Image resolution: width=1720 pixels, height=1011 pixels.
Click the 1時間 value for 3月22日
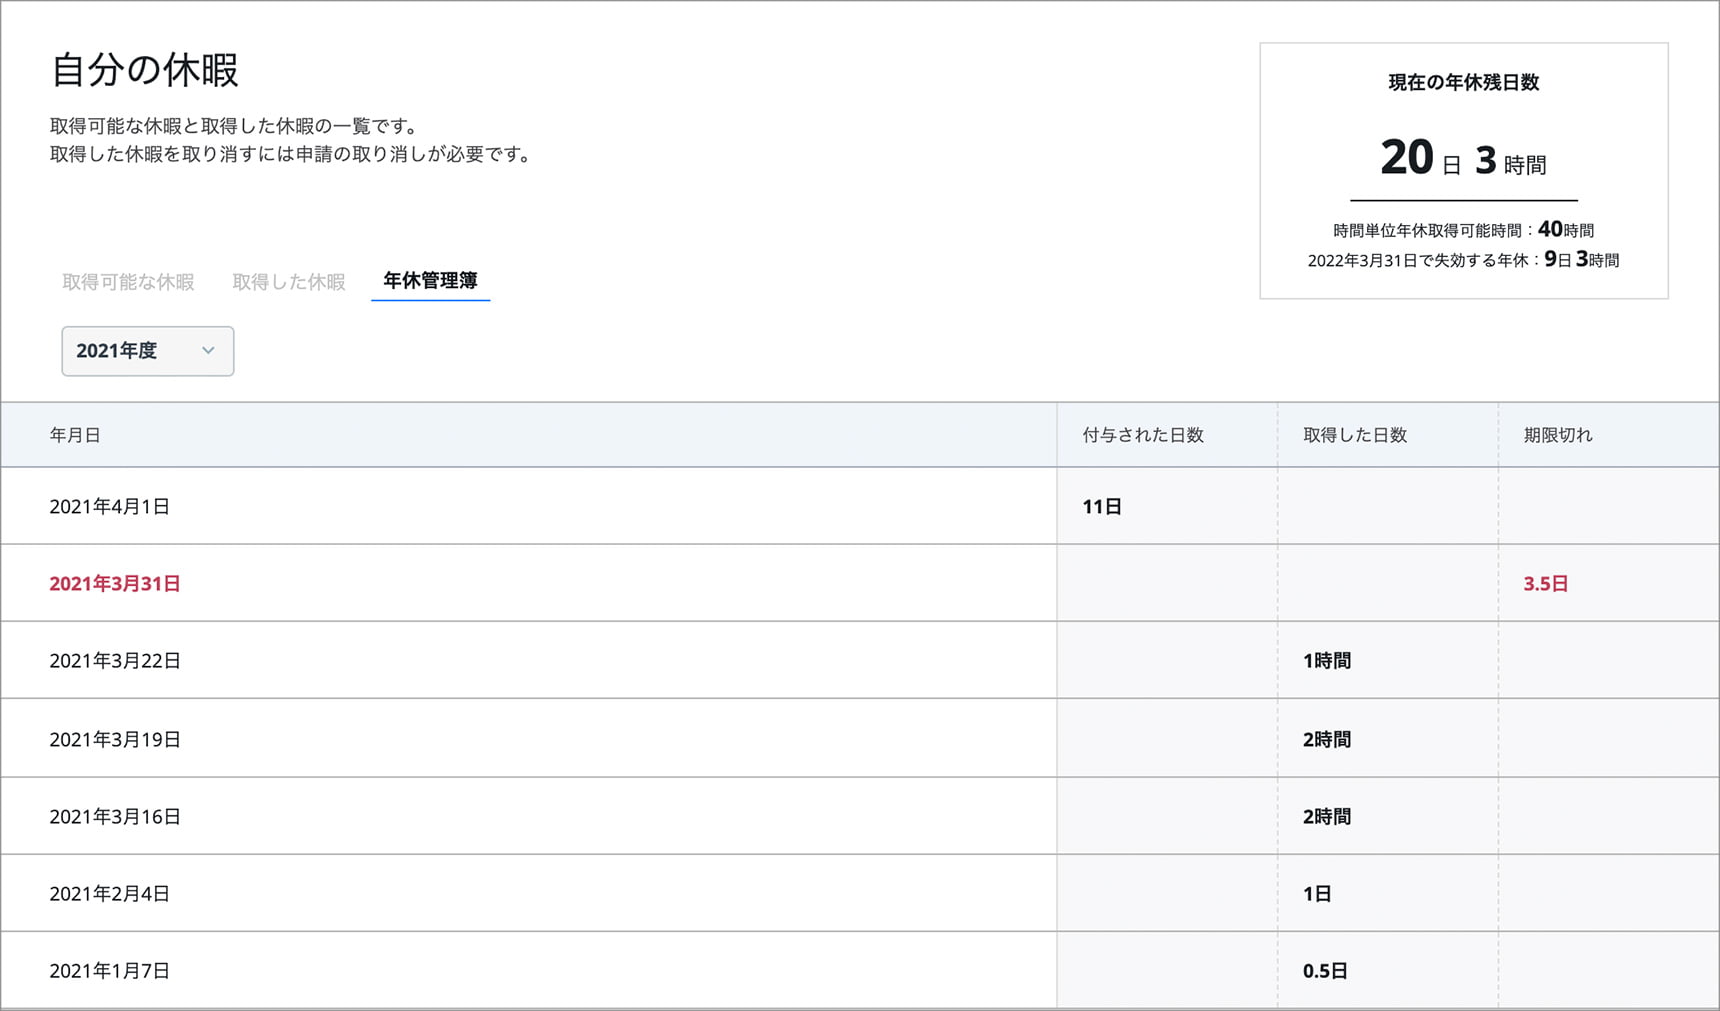[x=1327, y=661]
